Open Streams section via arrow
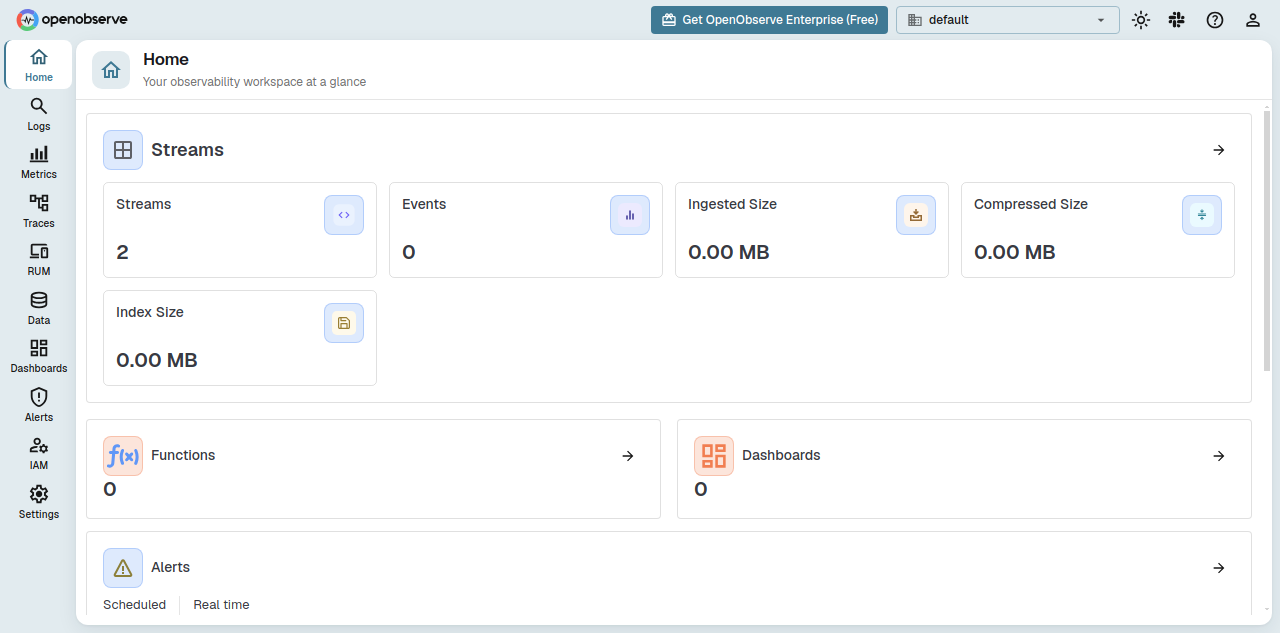The height and width of the screenshot is (633, 1280). (1219, 150)
